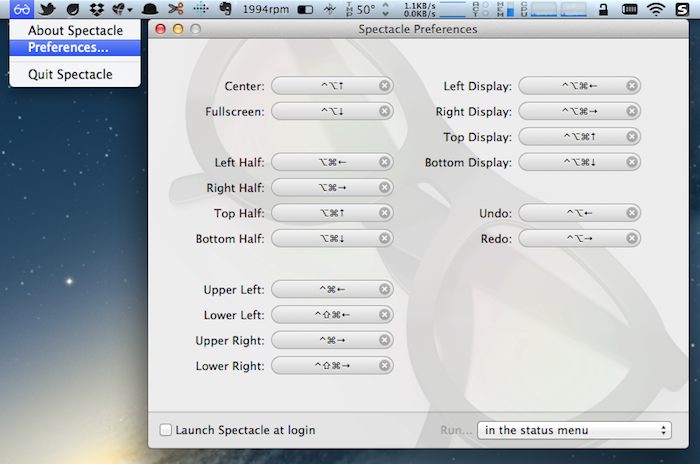Edit the Left Half shortcut field
The height and width of the screenshot is (464, 700).
point(332,162)
